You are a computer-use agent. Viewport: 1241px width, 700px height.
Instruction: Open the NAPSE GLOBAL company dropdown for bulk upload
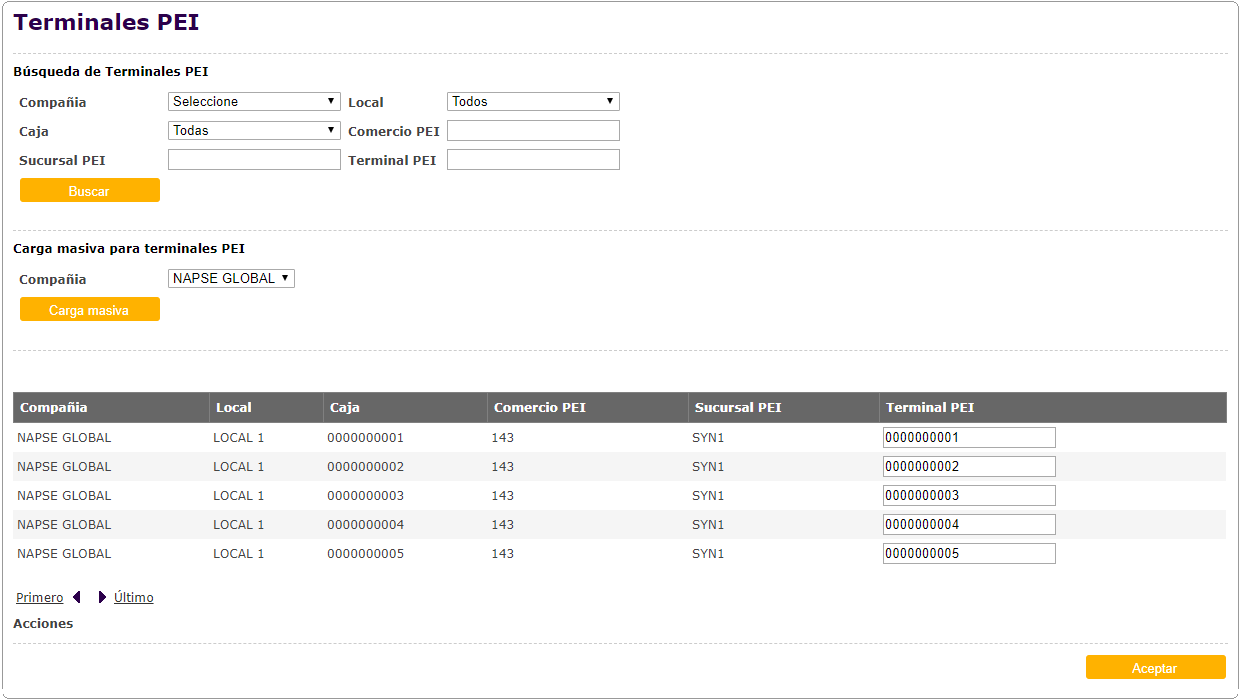(x=231, y=279)
